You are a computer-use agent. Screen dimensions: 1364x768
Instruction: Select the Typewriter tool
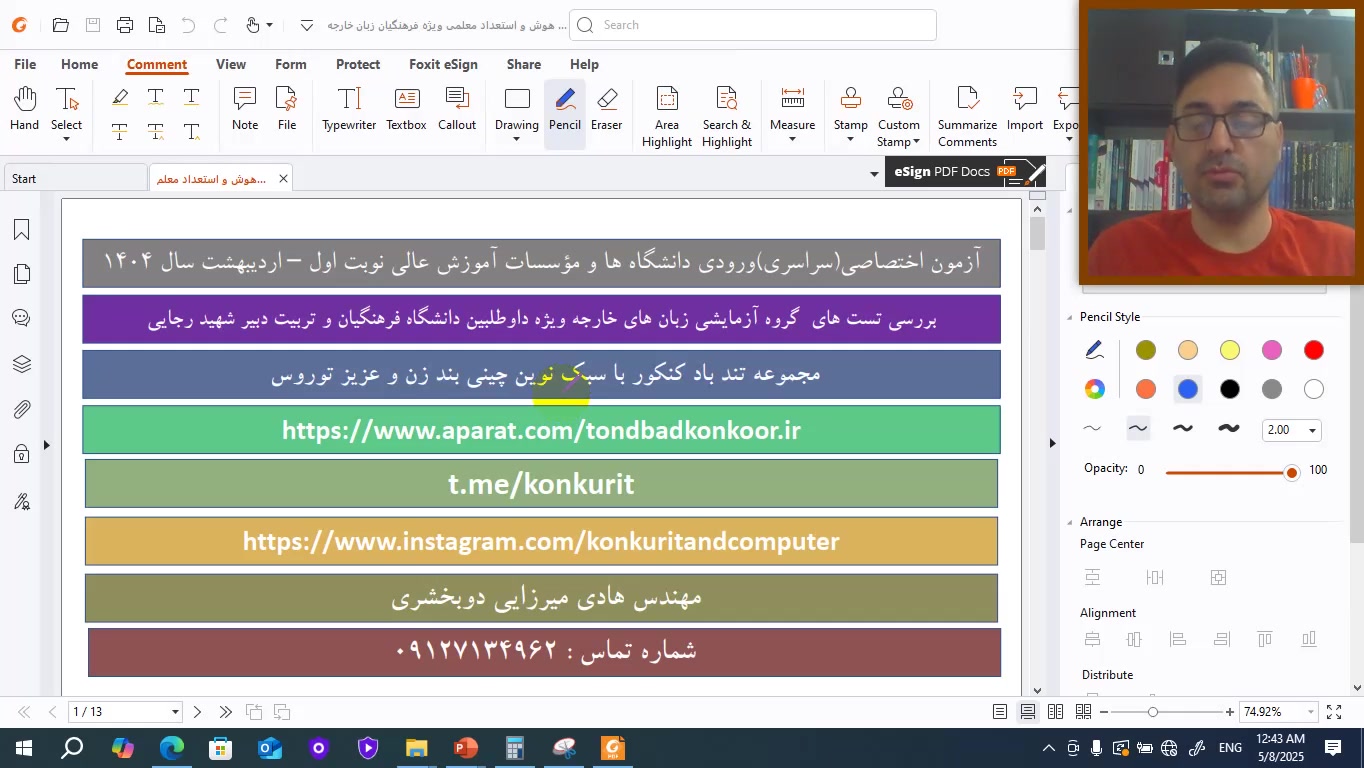click(x=349, y=109)
